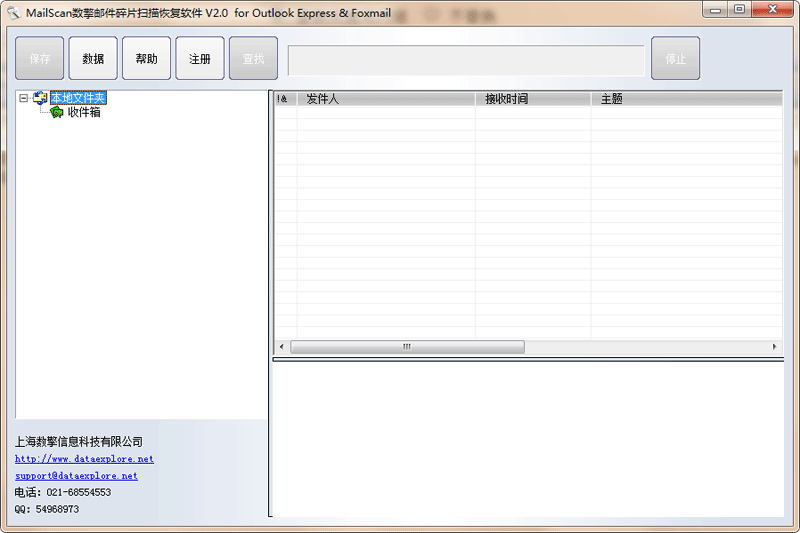Click the MailScan app icon in title bar

coord(14,13)
